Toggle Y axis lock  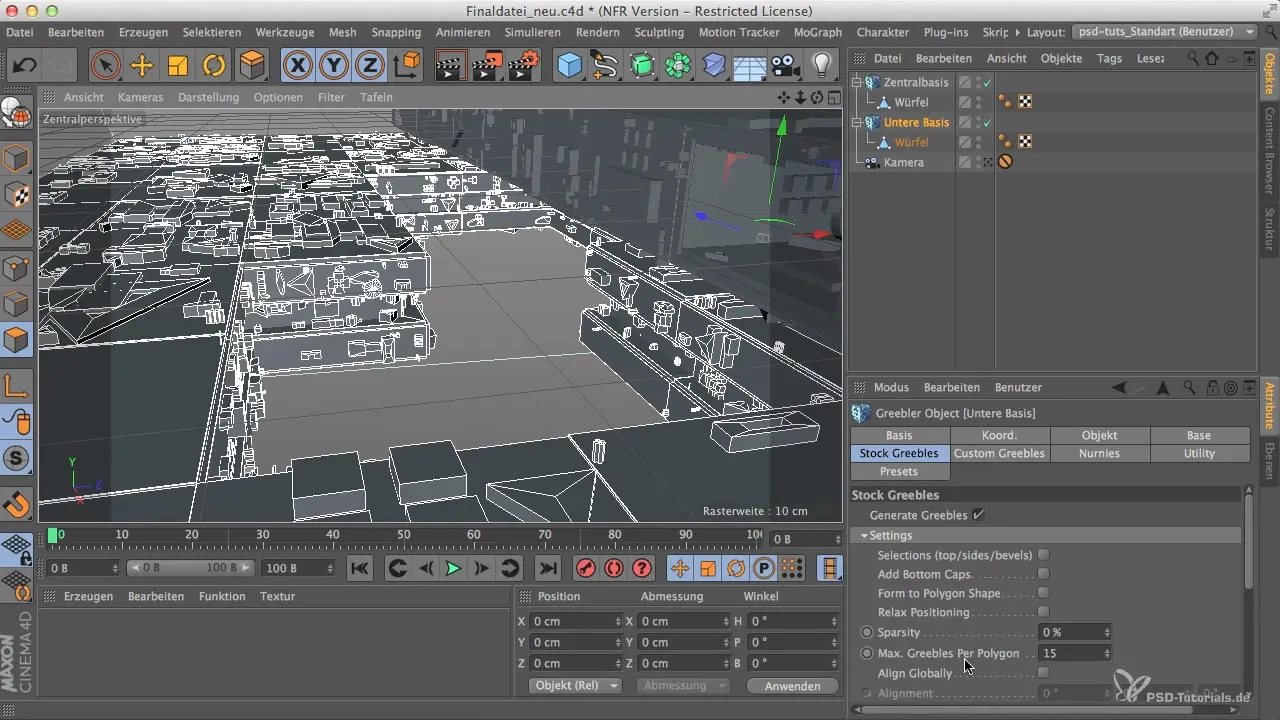click(334, 66)
